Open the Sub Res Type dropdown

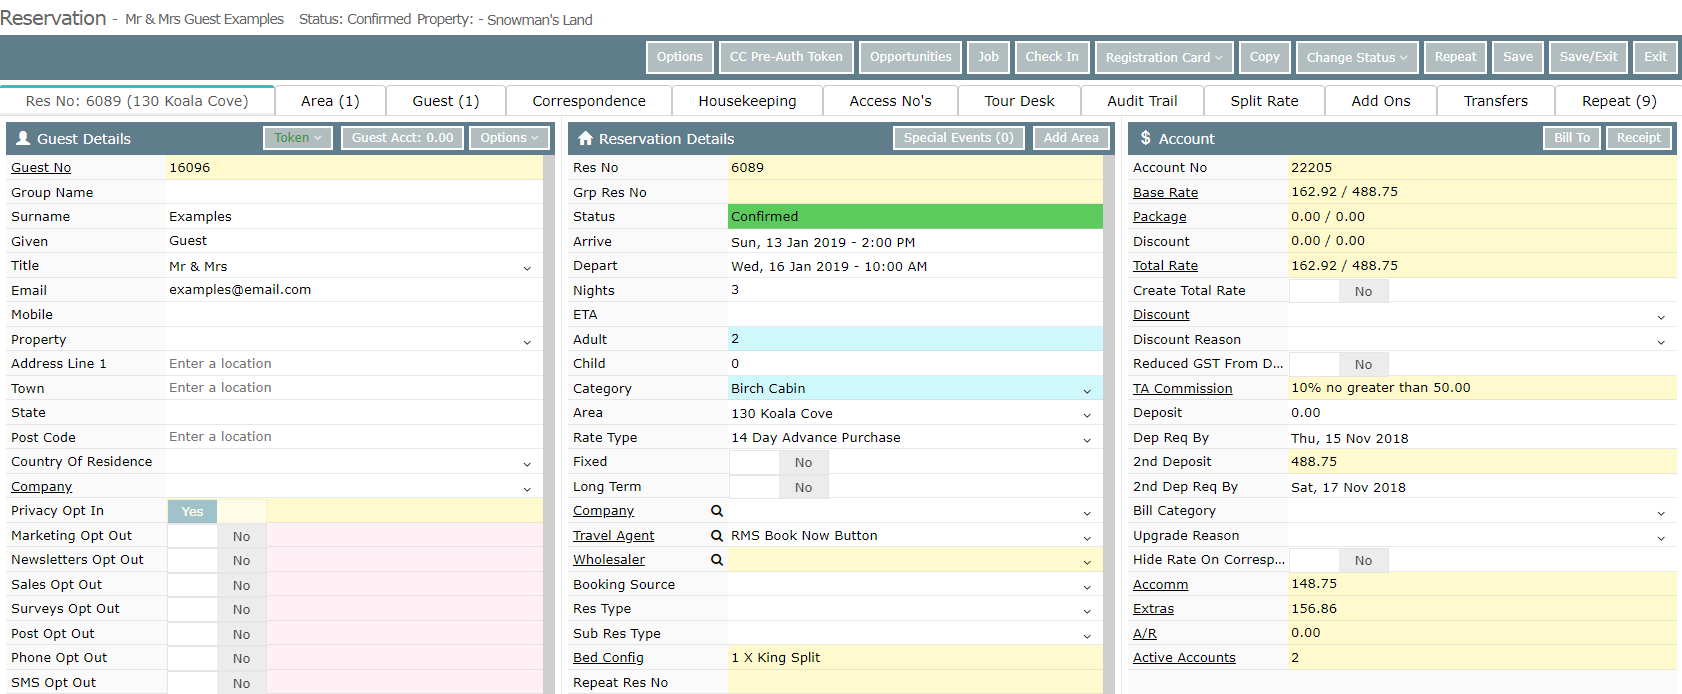(1087, 635)
